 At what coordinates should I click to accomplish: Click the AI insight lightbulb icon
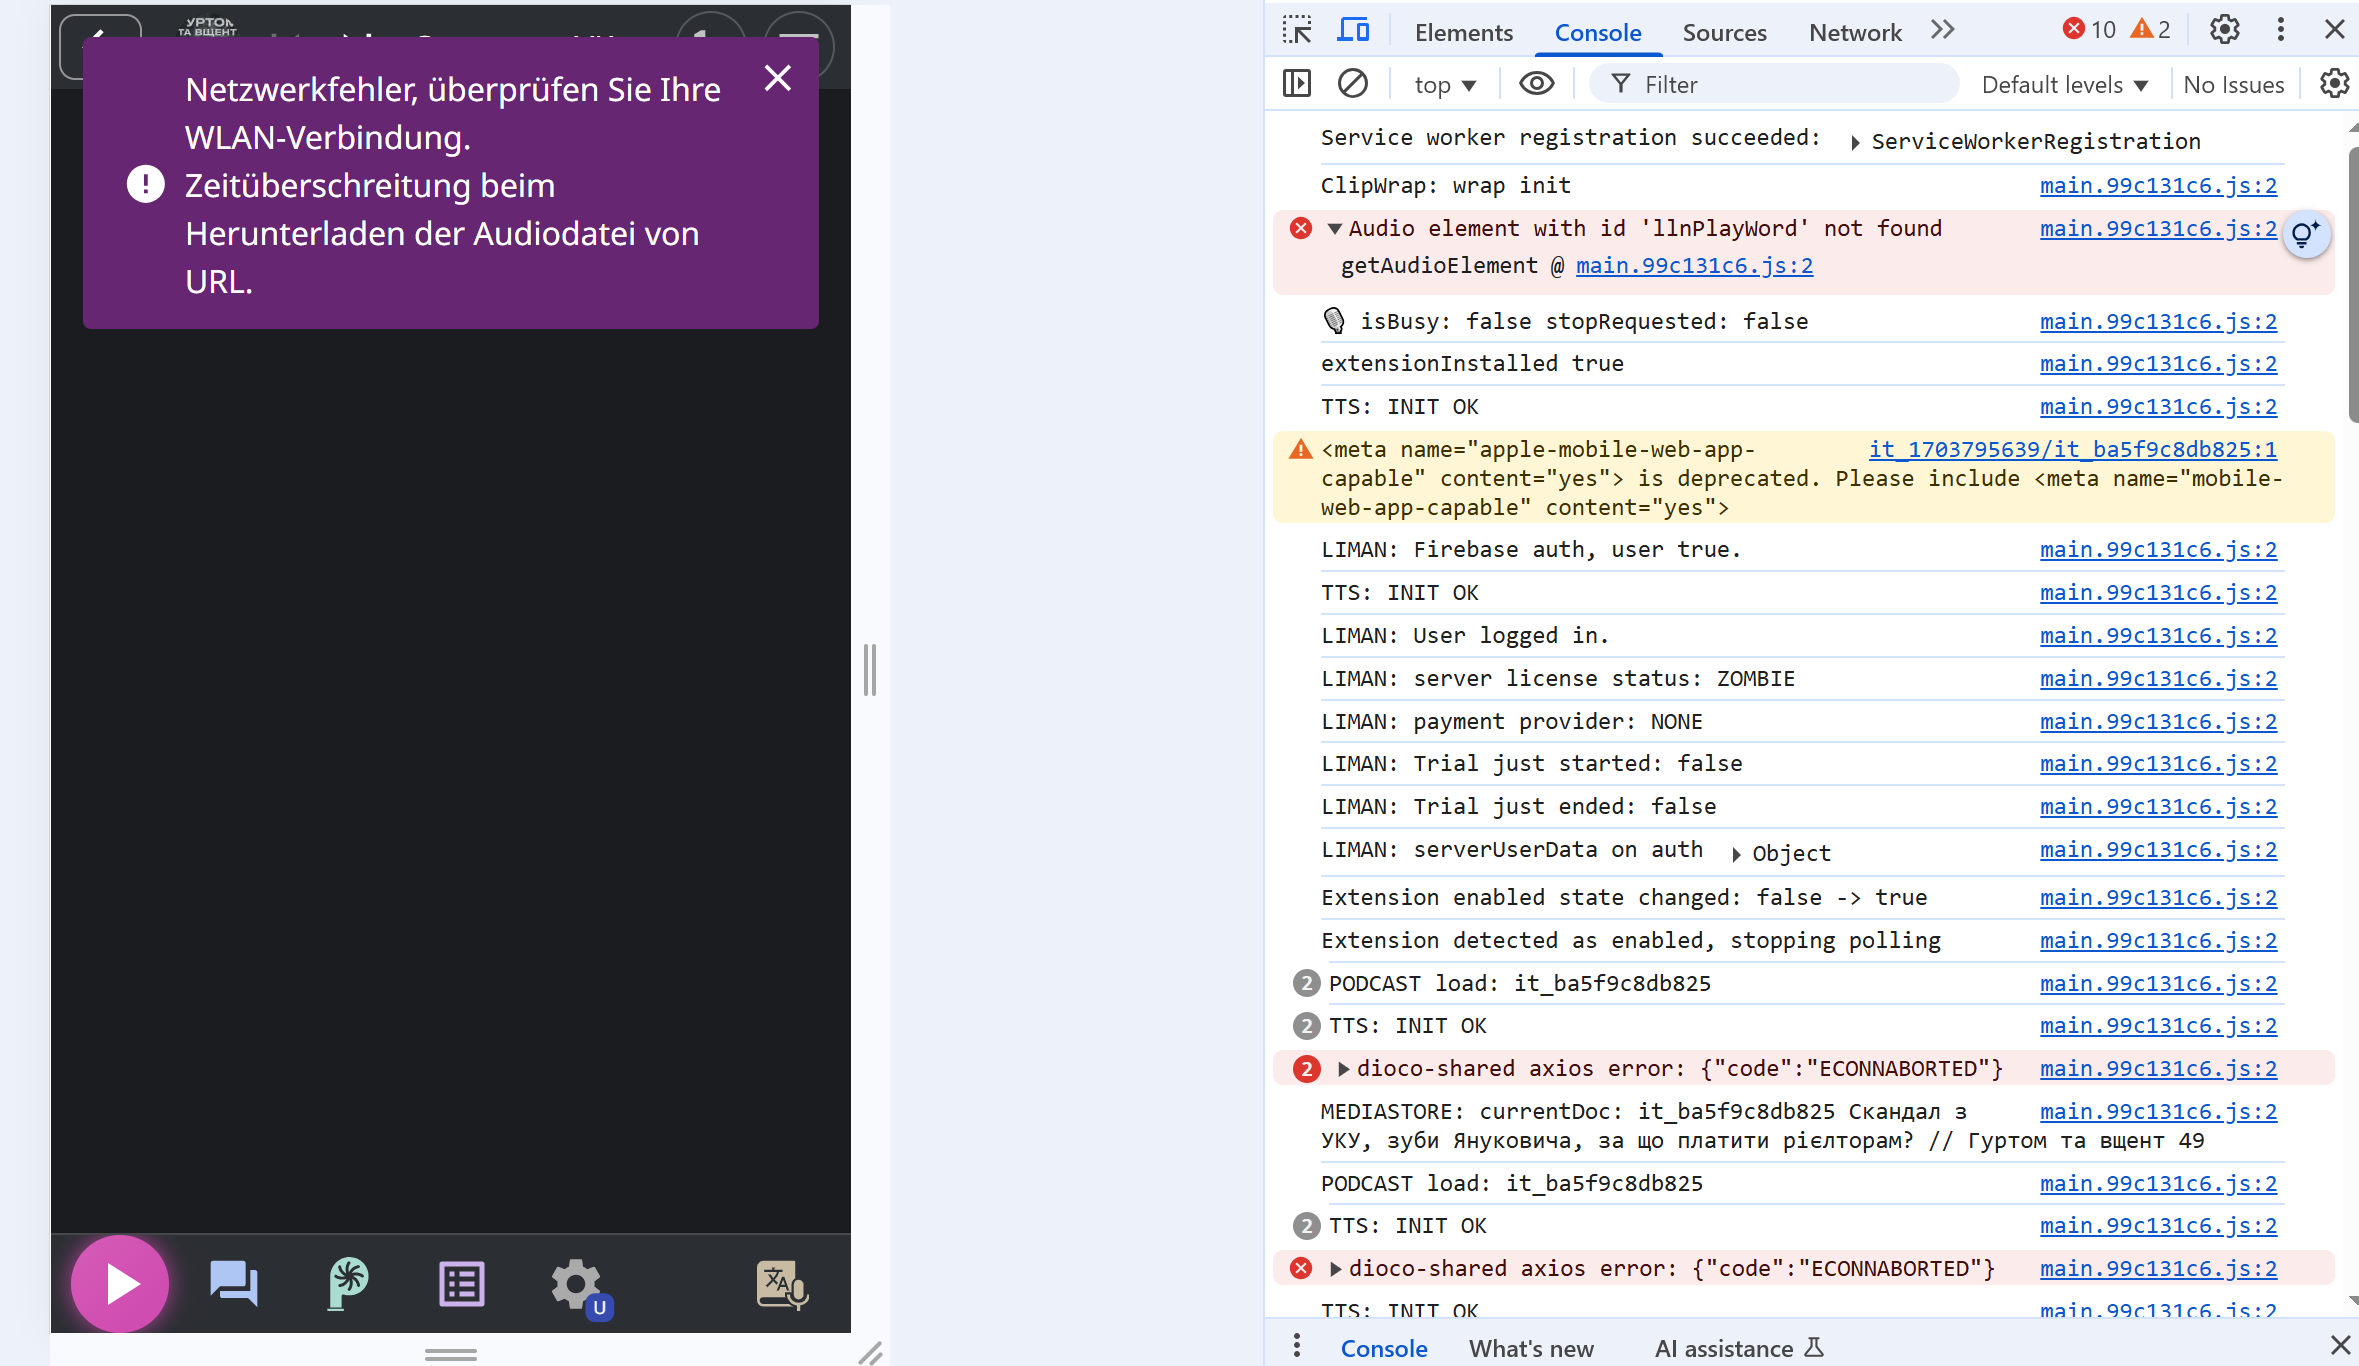pos(2306,235)
